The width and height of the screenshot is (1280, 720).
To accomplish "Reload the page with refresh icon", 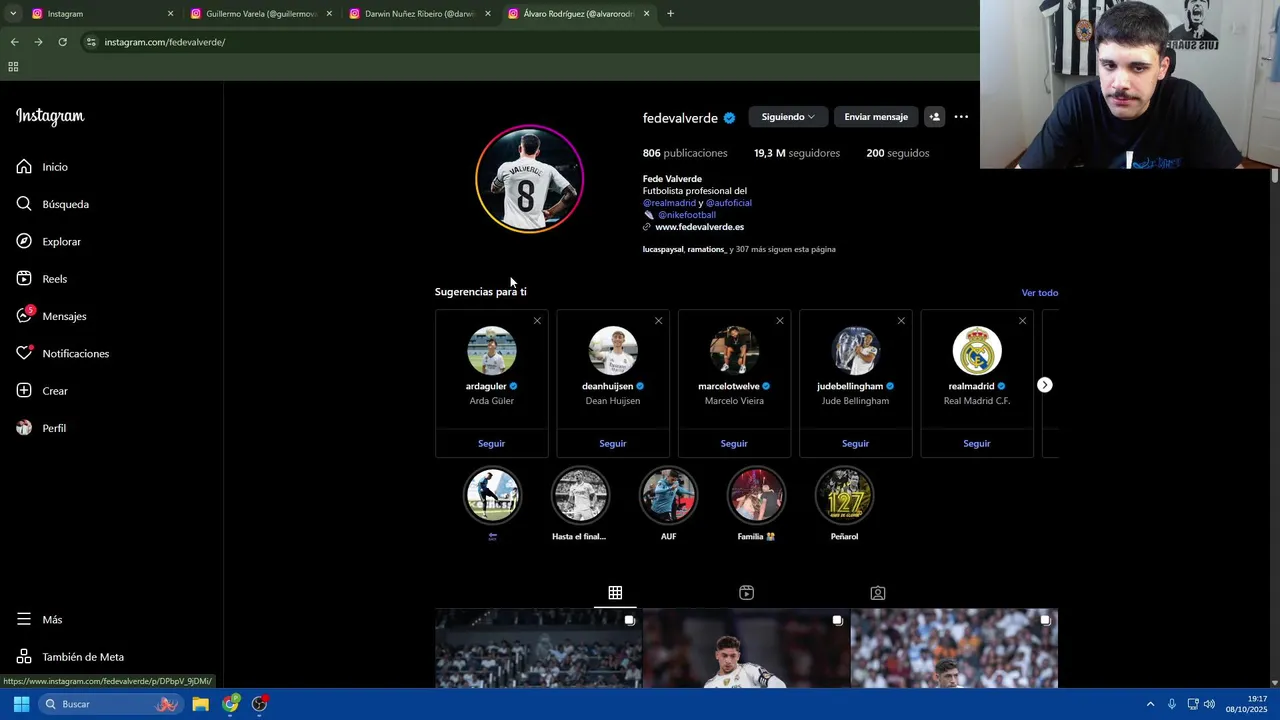I will (62, 42).
